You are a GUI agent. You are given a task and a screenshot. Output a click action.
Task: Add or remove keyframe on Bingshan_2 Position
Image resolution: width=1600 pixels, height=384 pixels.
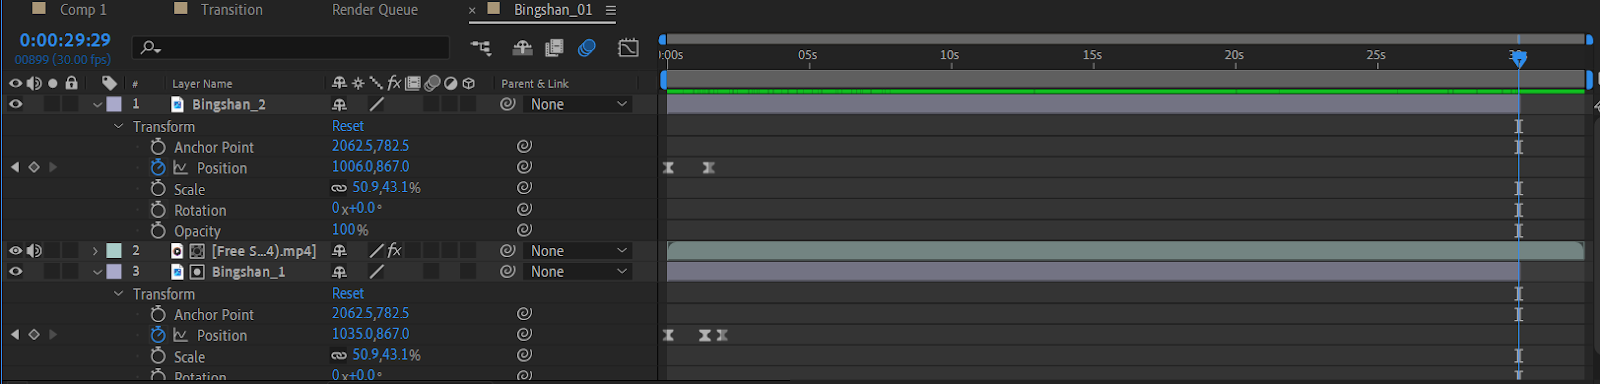coord(34,167)
